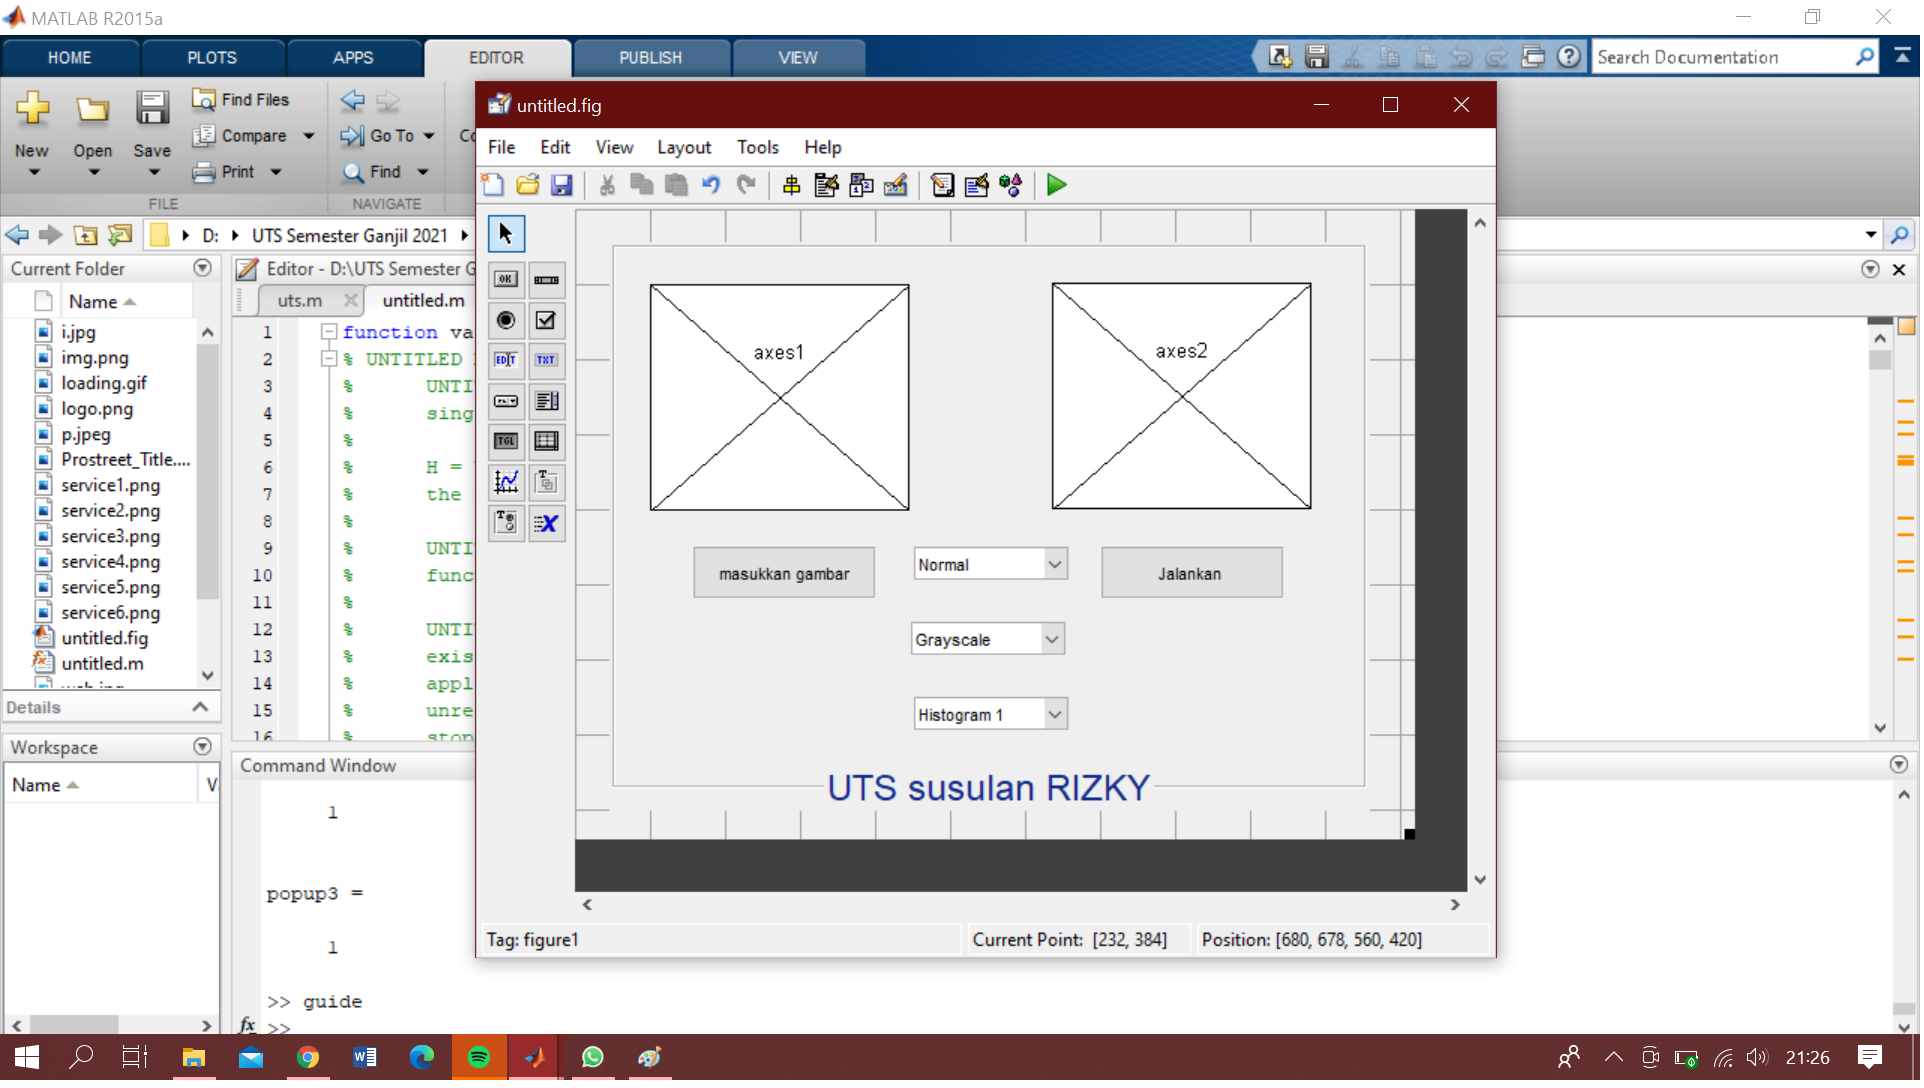Pick the Listbox component tool
This screenshot has height=1088, width=1924.
tap(546, 402)
